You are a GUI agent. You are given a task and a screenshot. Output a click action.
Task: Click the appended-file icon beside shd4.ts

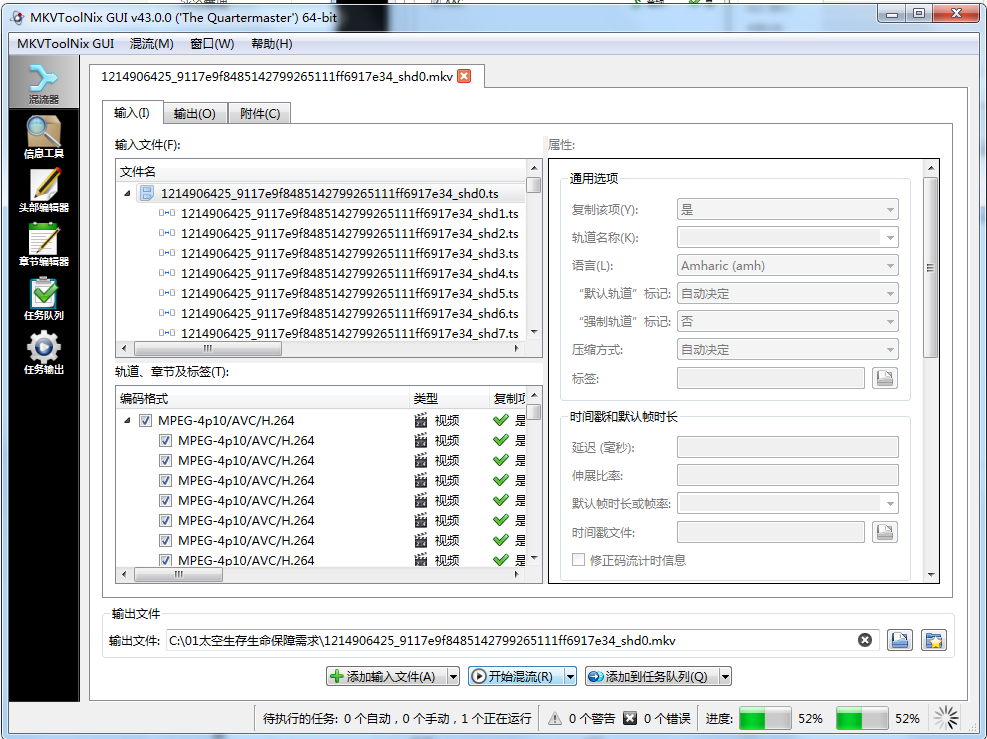pyautogui.click(x=167, y=273)
